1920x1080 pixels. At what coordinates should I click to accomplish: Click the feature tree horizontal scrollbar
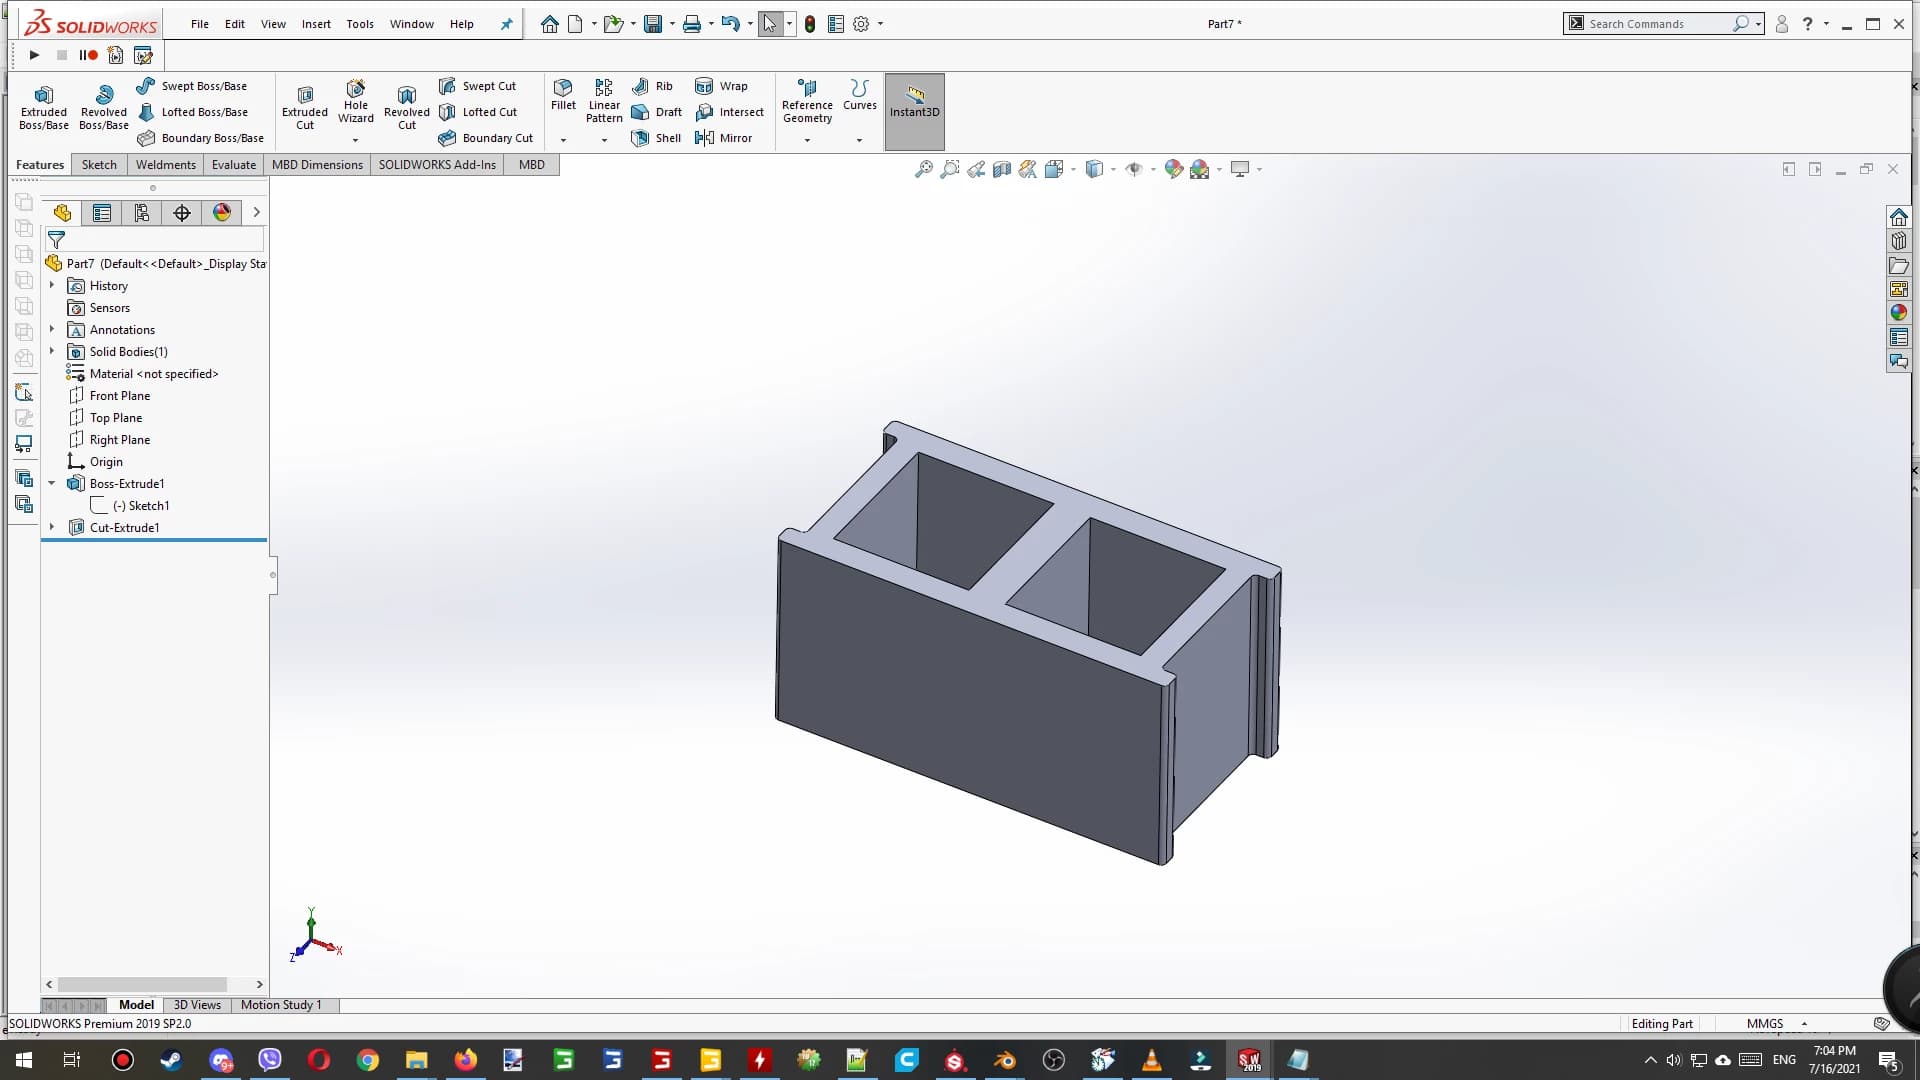(142, 984)
